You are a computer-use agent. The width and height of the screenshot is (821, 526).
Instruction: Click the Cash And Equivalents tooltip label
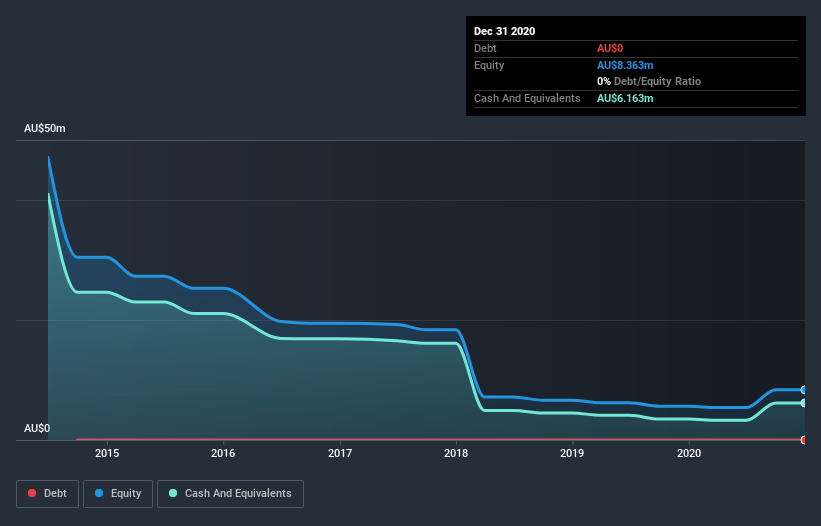[x=527, y=98]
